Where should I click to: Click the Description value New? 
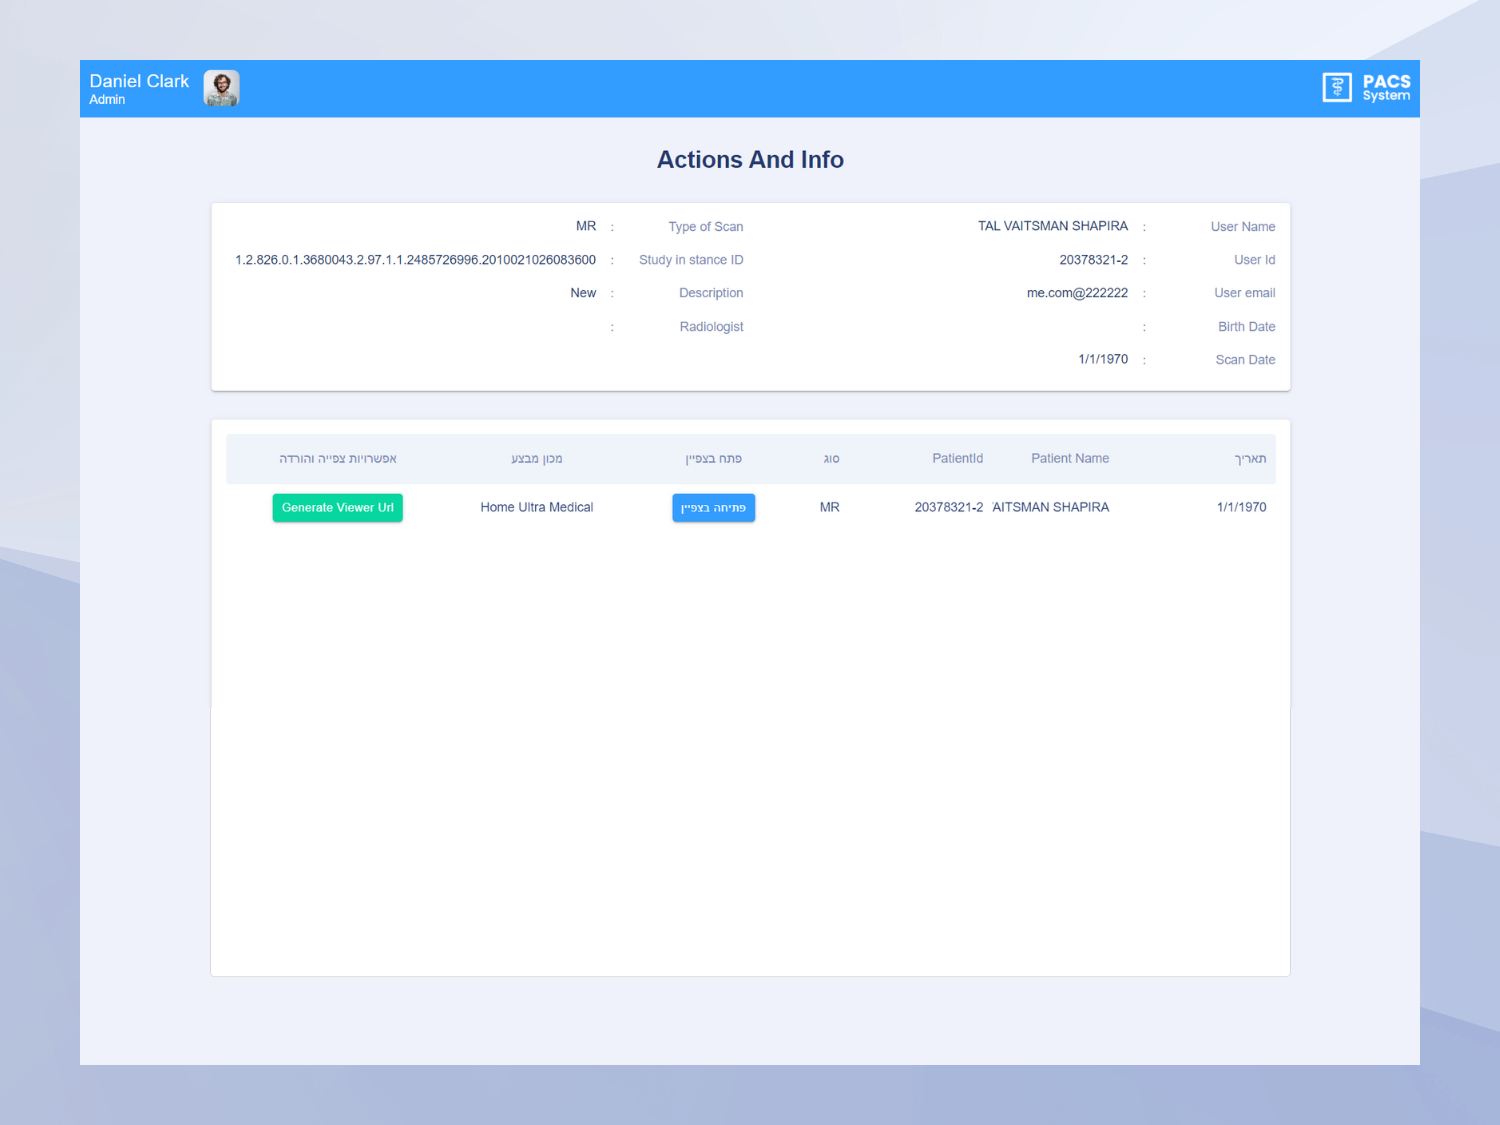pos(583,293)
